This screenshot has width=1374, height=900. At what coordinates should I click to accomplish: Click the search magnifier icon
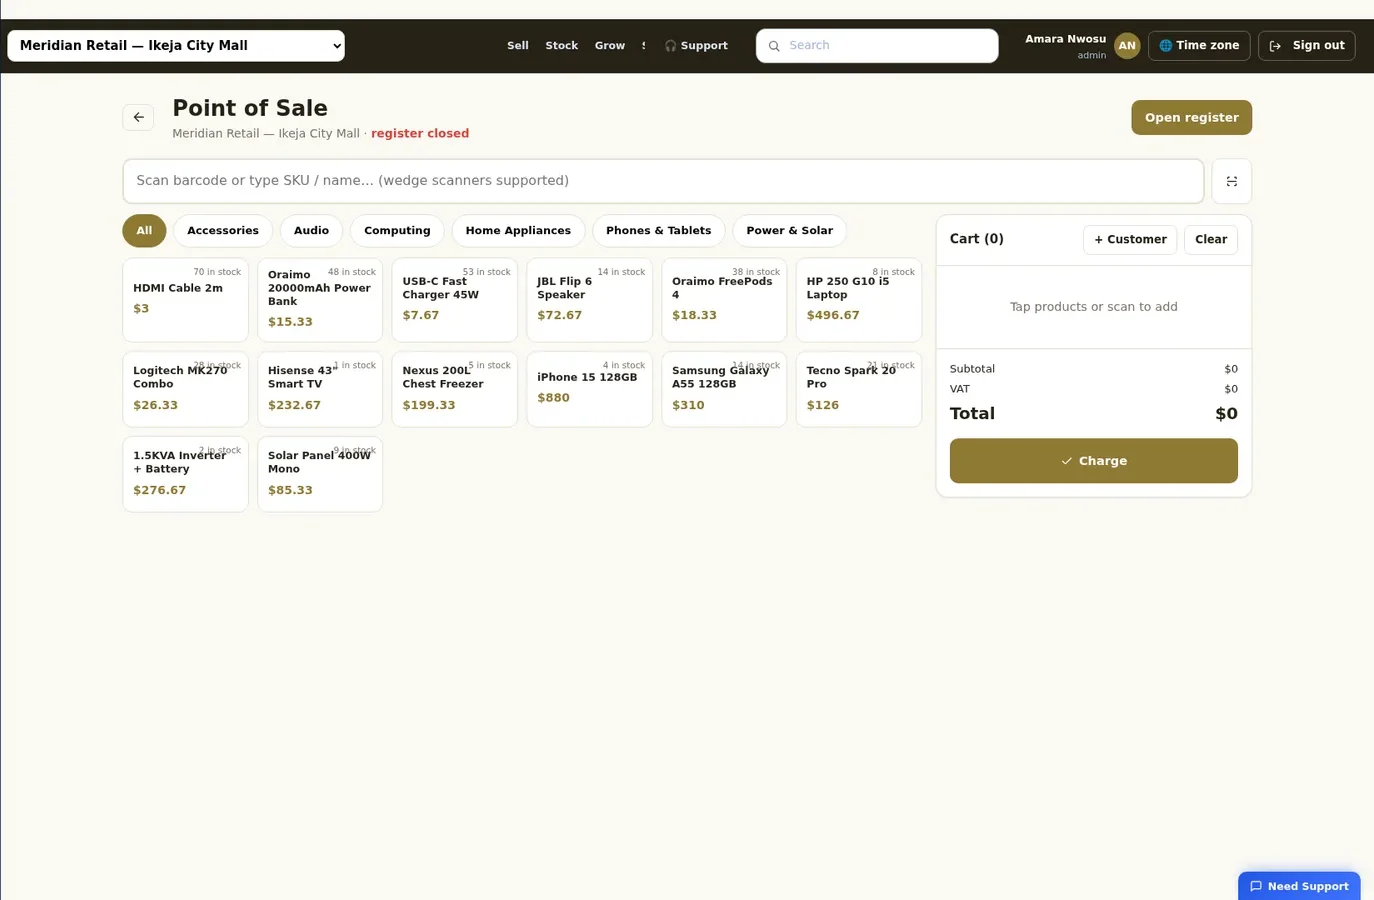(774, 46)
